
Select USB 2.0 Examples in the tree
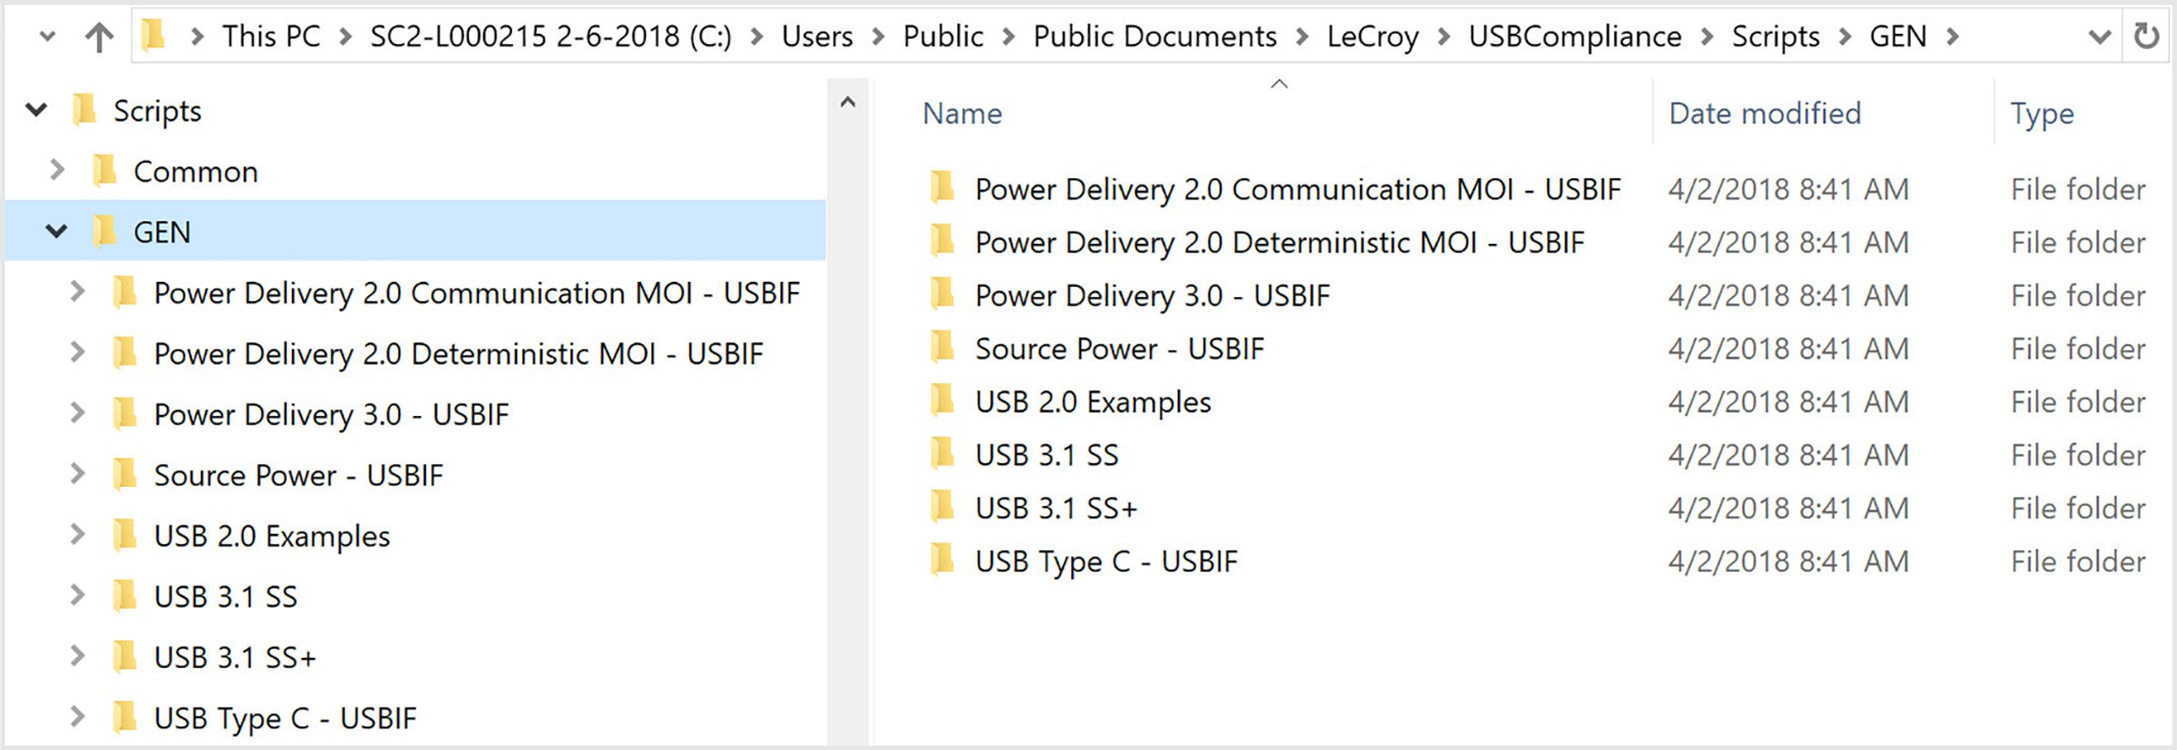pos(272,536)
